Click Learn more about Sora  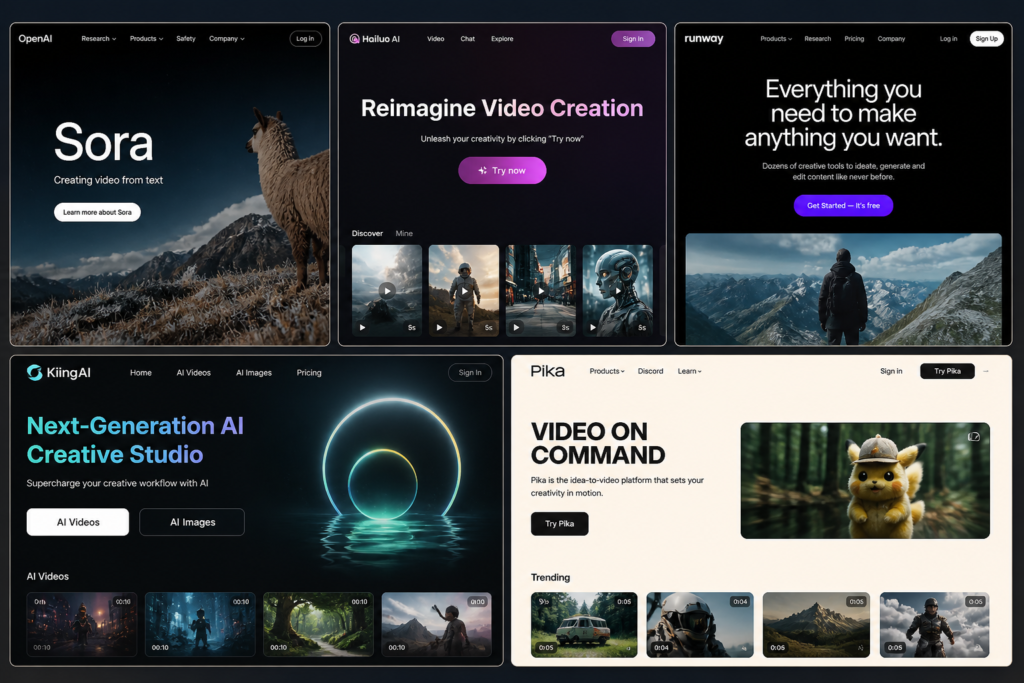97,212
